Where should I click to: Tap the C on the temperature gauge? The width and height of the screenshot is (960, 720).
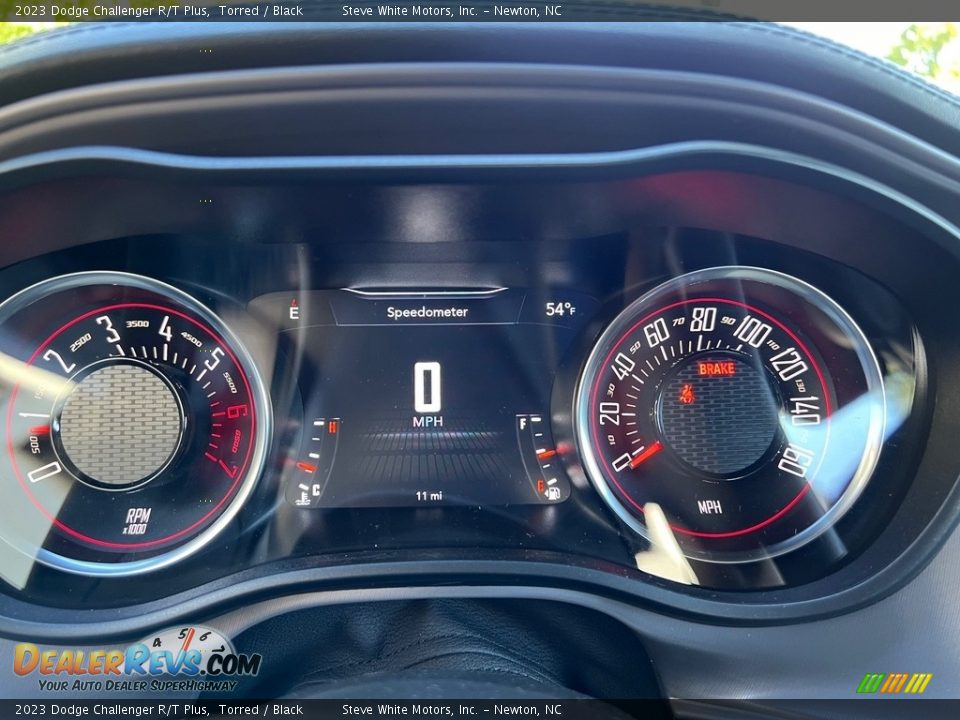[316, 490]
